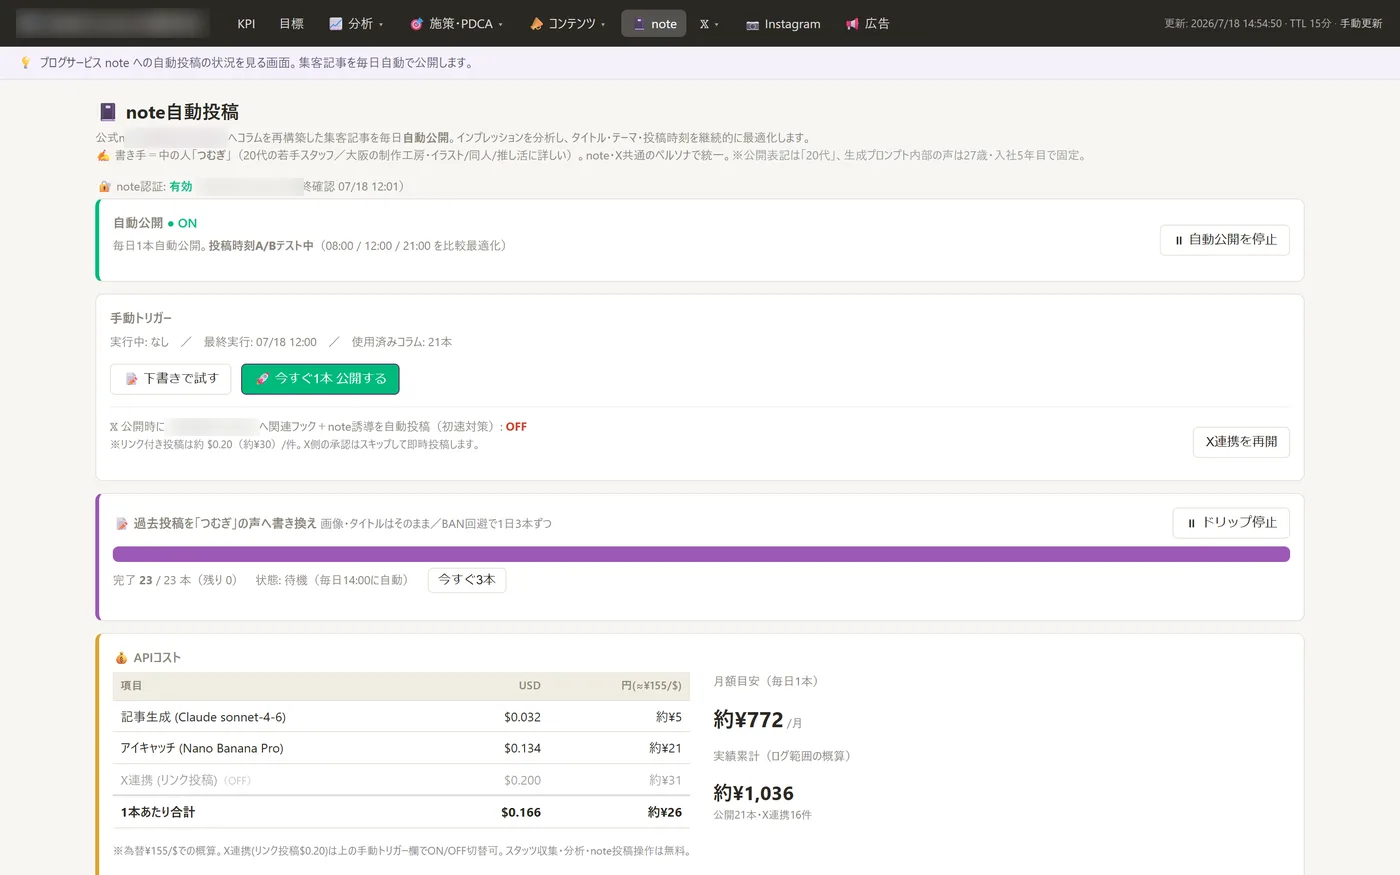
Task: Click the icon of コンテンツ menu
Action: pos(537,24)
